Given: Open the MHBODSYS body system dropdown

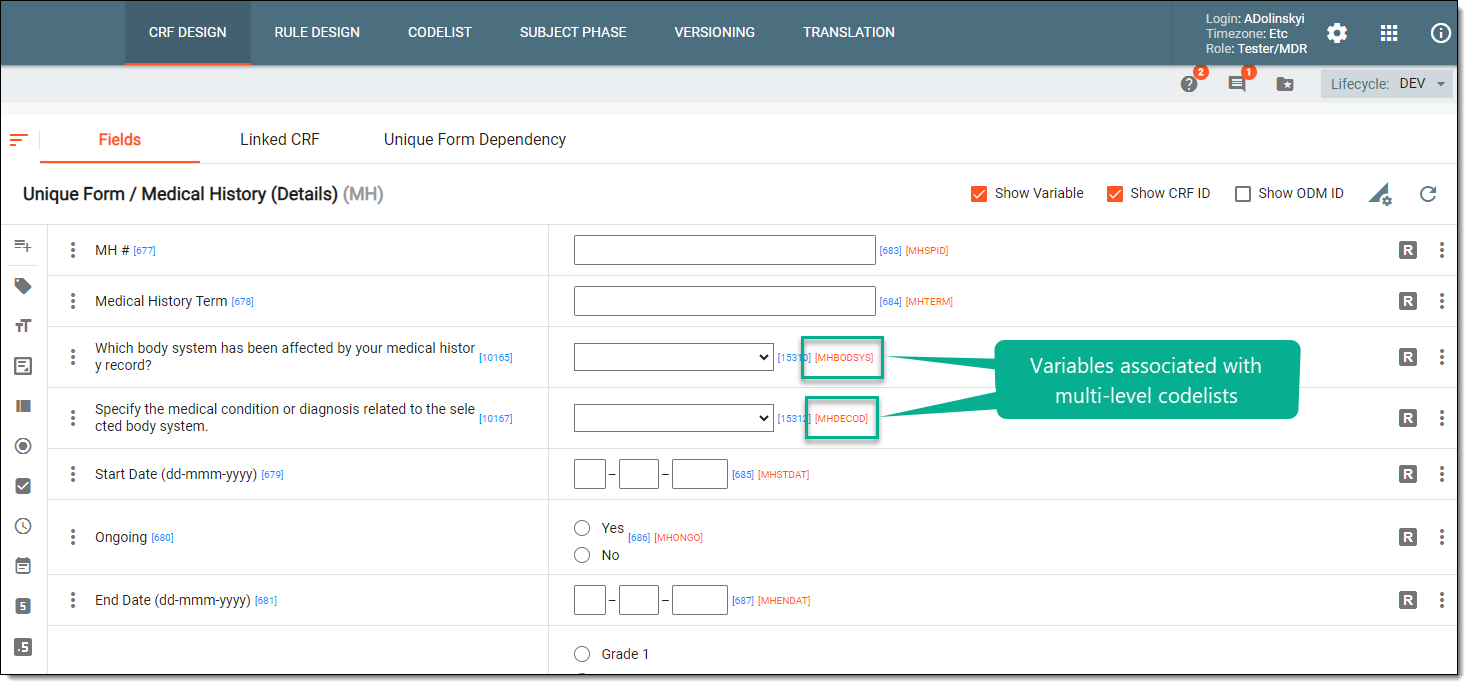Looking at the screenshot, I should 673,357.
